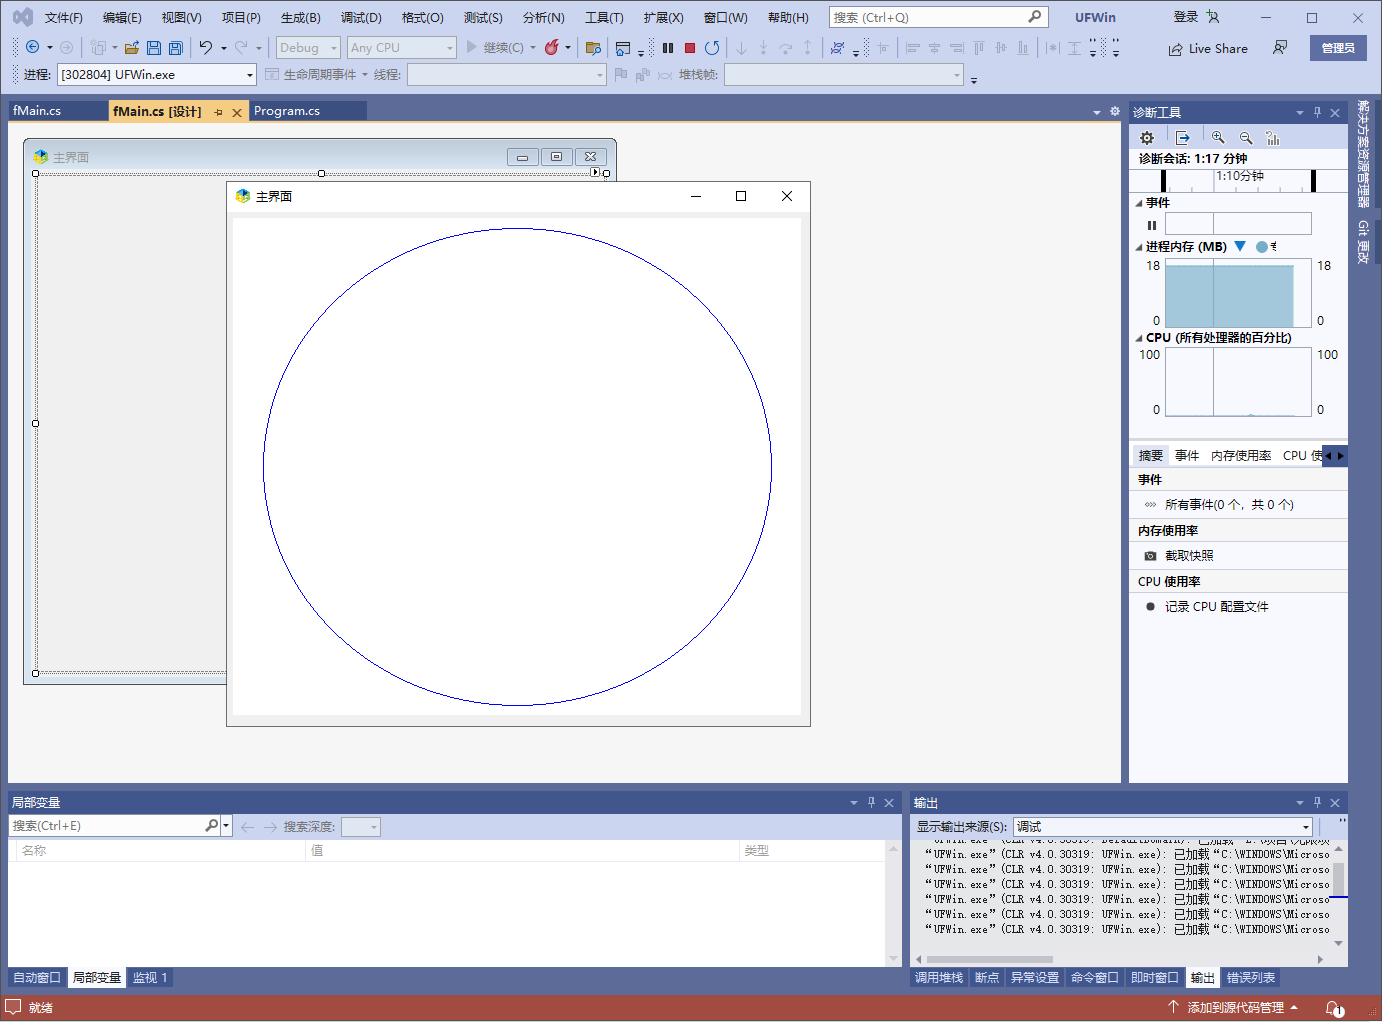The width and height of the screenshot is (1382, 1022).
Task: Click the 记录 CPU 配置文件 link
Action: coord(1216,607)
